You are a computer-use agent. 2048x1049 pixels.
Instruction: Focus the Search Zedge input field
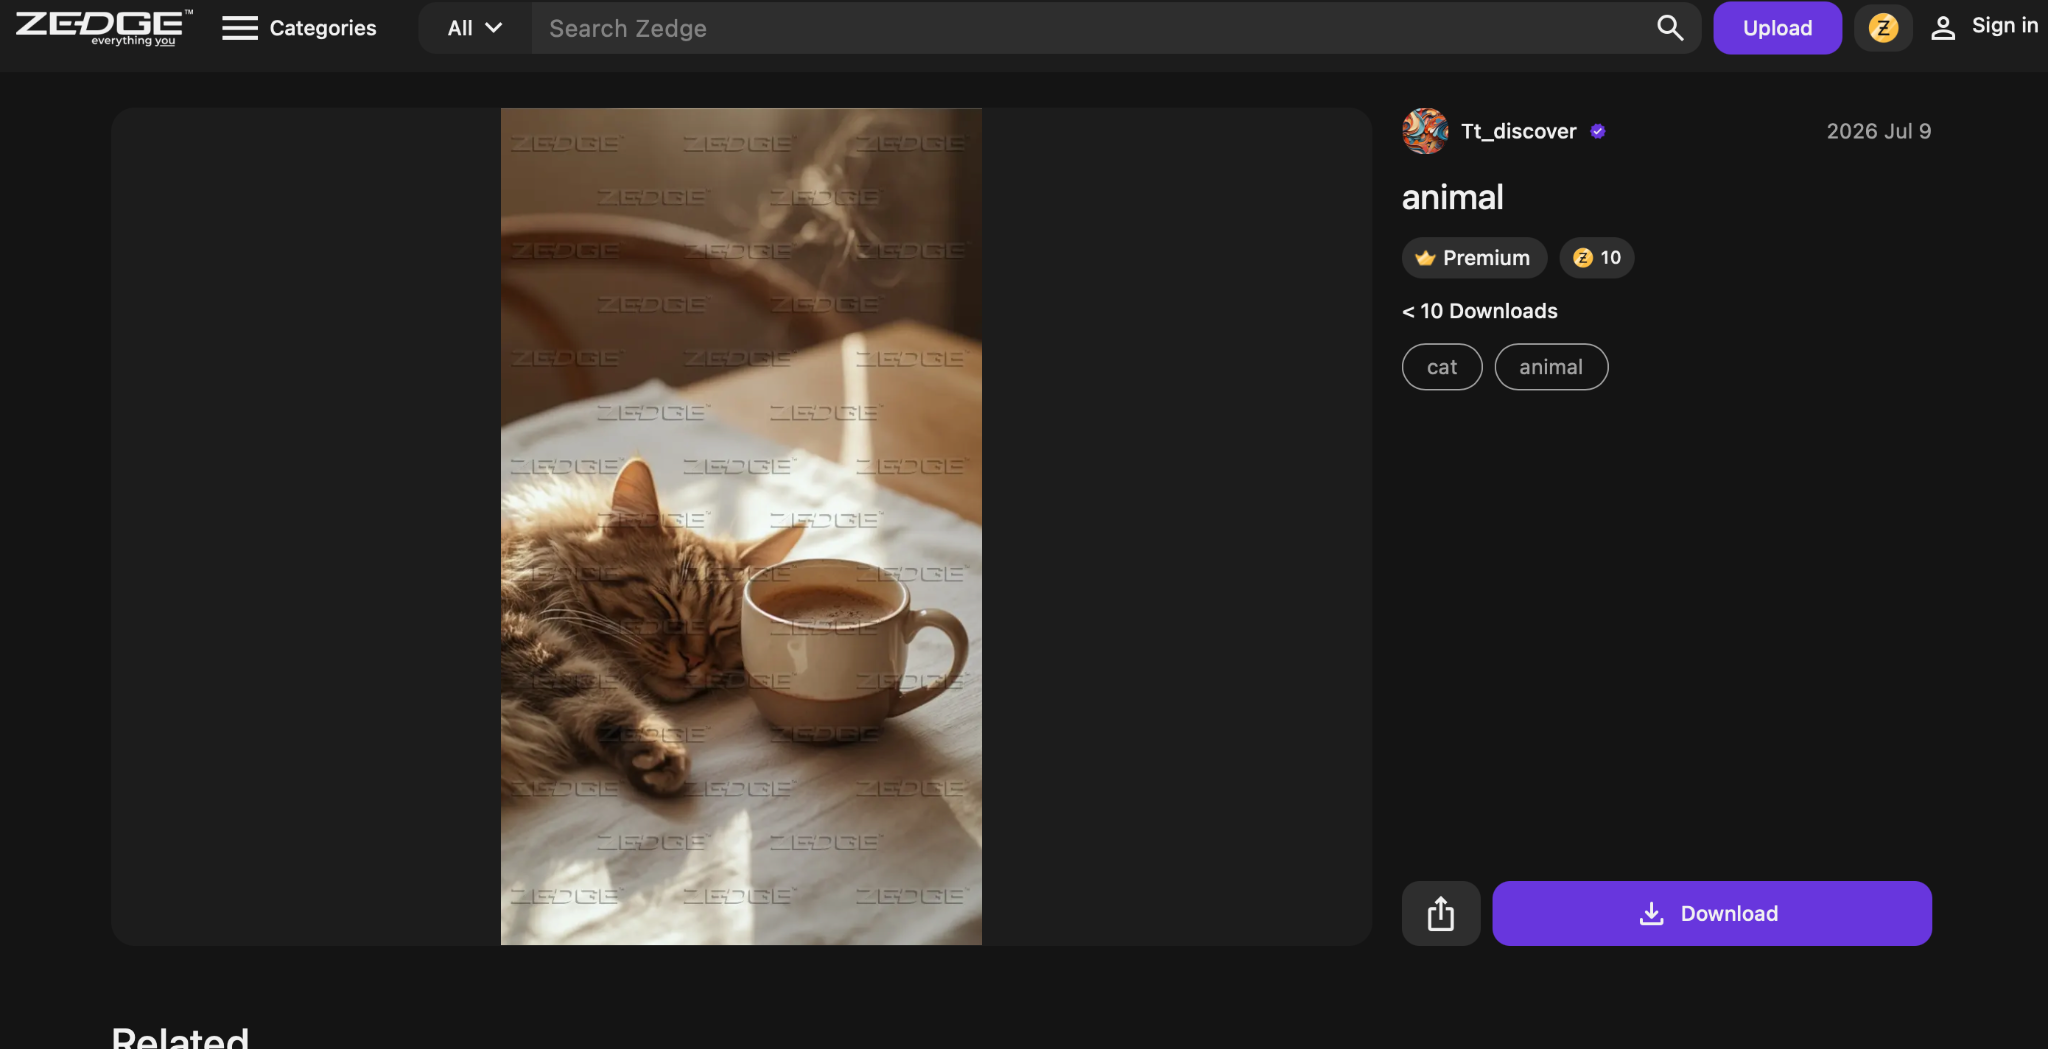point(1090,28)
